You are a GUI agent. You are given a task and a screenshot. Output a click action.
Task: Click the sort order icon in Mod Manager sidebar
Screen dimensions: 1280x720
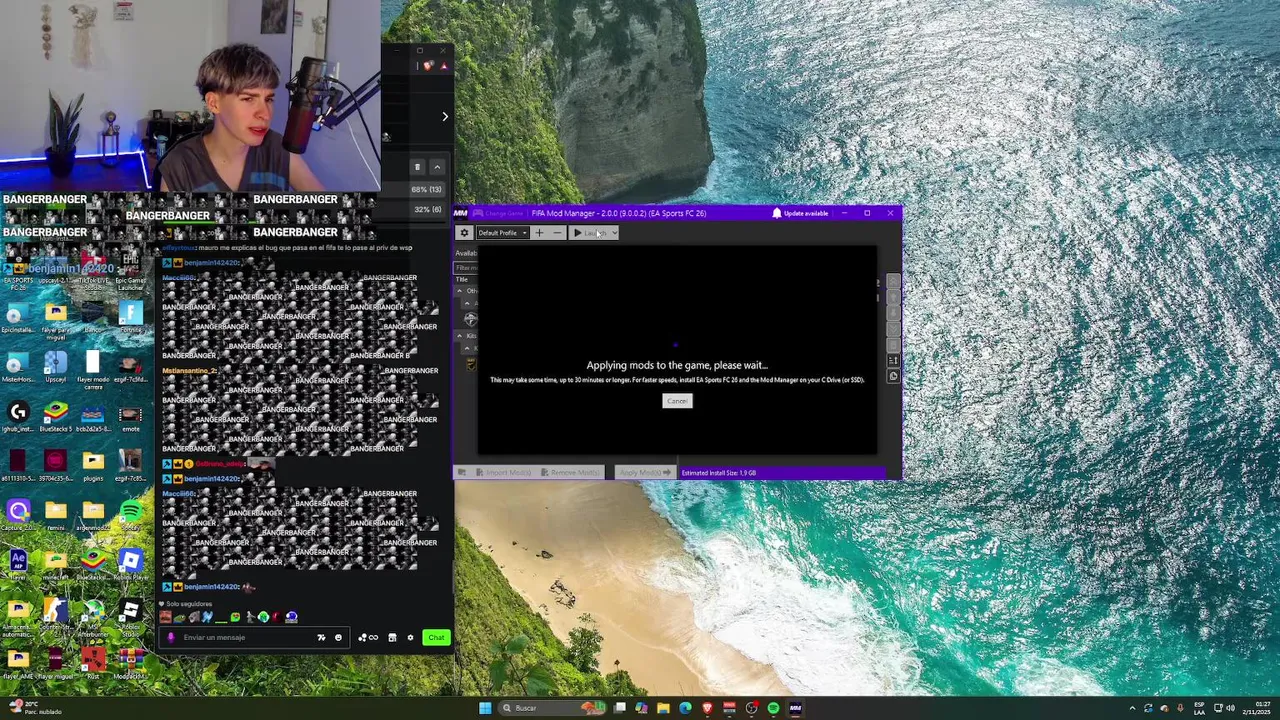pyautogui.click(x=893, y=360)
